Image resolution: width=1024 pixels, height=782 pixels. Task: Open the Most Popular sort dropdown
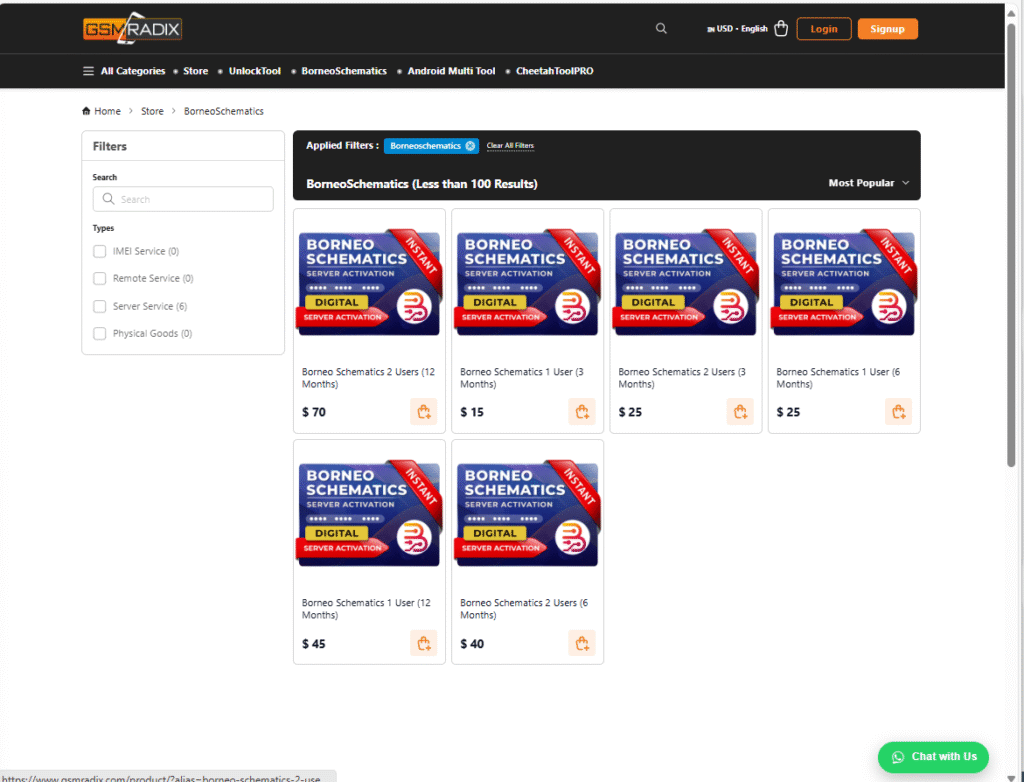click(x=869, y=183)
